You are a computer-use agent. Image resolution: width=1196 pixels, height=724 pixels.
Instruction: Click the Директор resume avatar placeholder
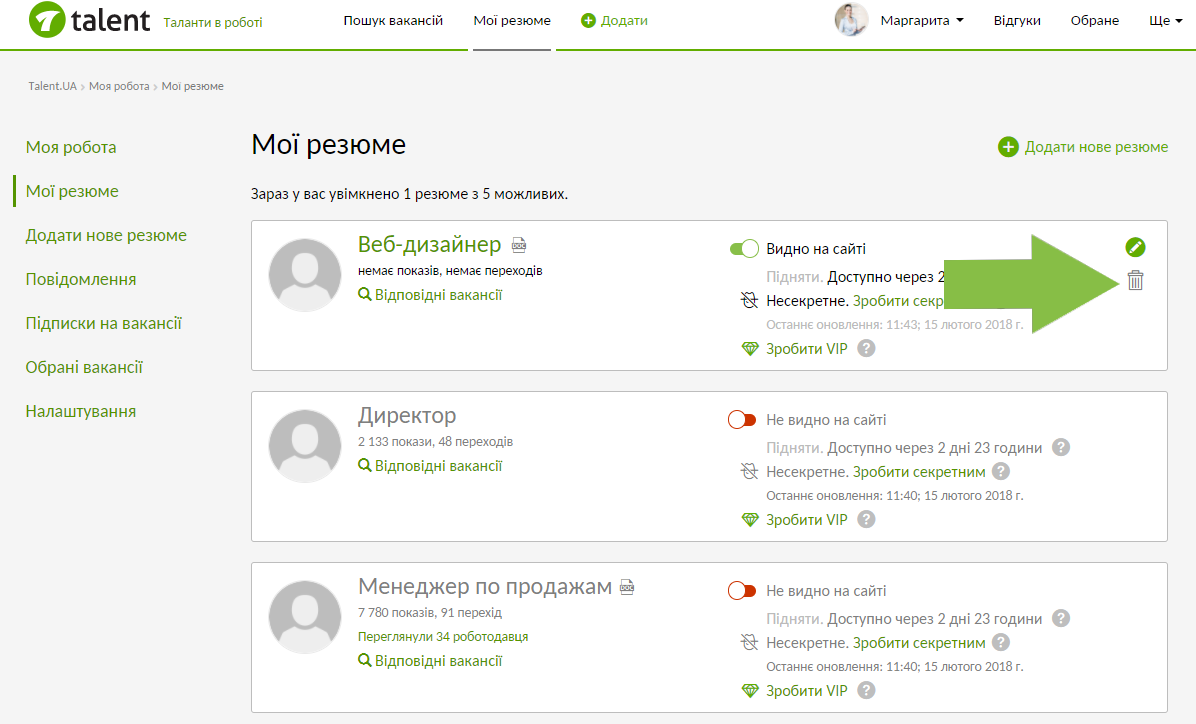click(305, 446)
